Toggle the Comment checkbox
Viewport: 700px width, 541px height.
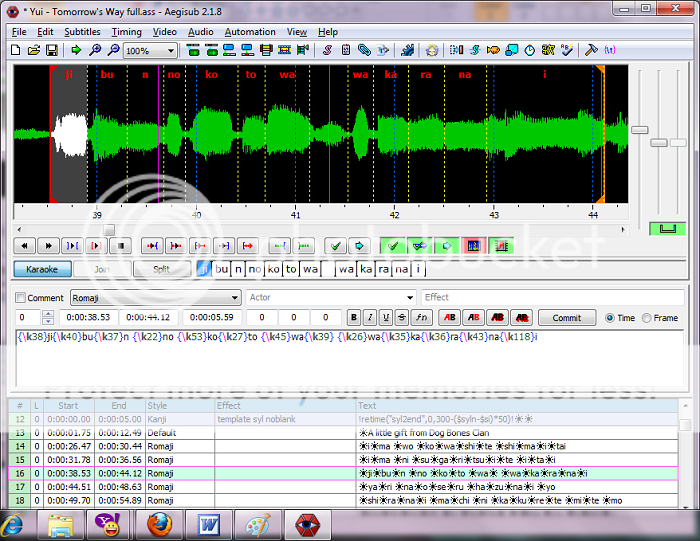coord(21,298)
